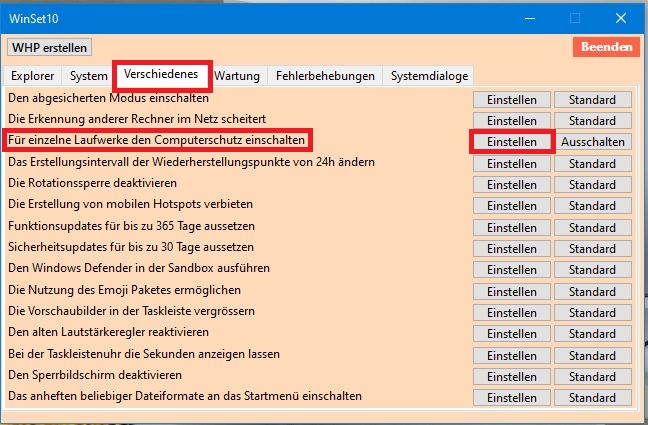The height and width of the screenshot is (425, 648).
Task: Click Standard for Sicherheitsupdates 30 Tage aussetzen
Action: point(593,249)
